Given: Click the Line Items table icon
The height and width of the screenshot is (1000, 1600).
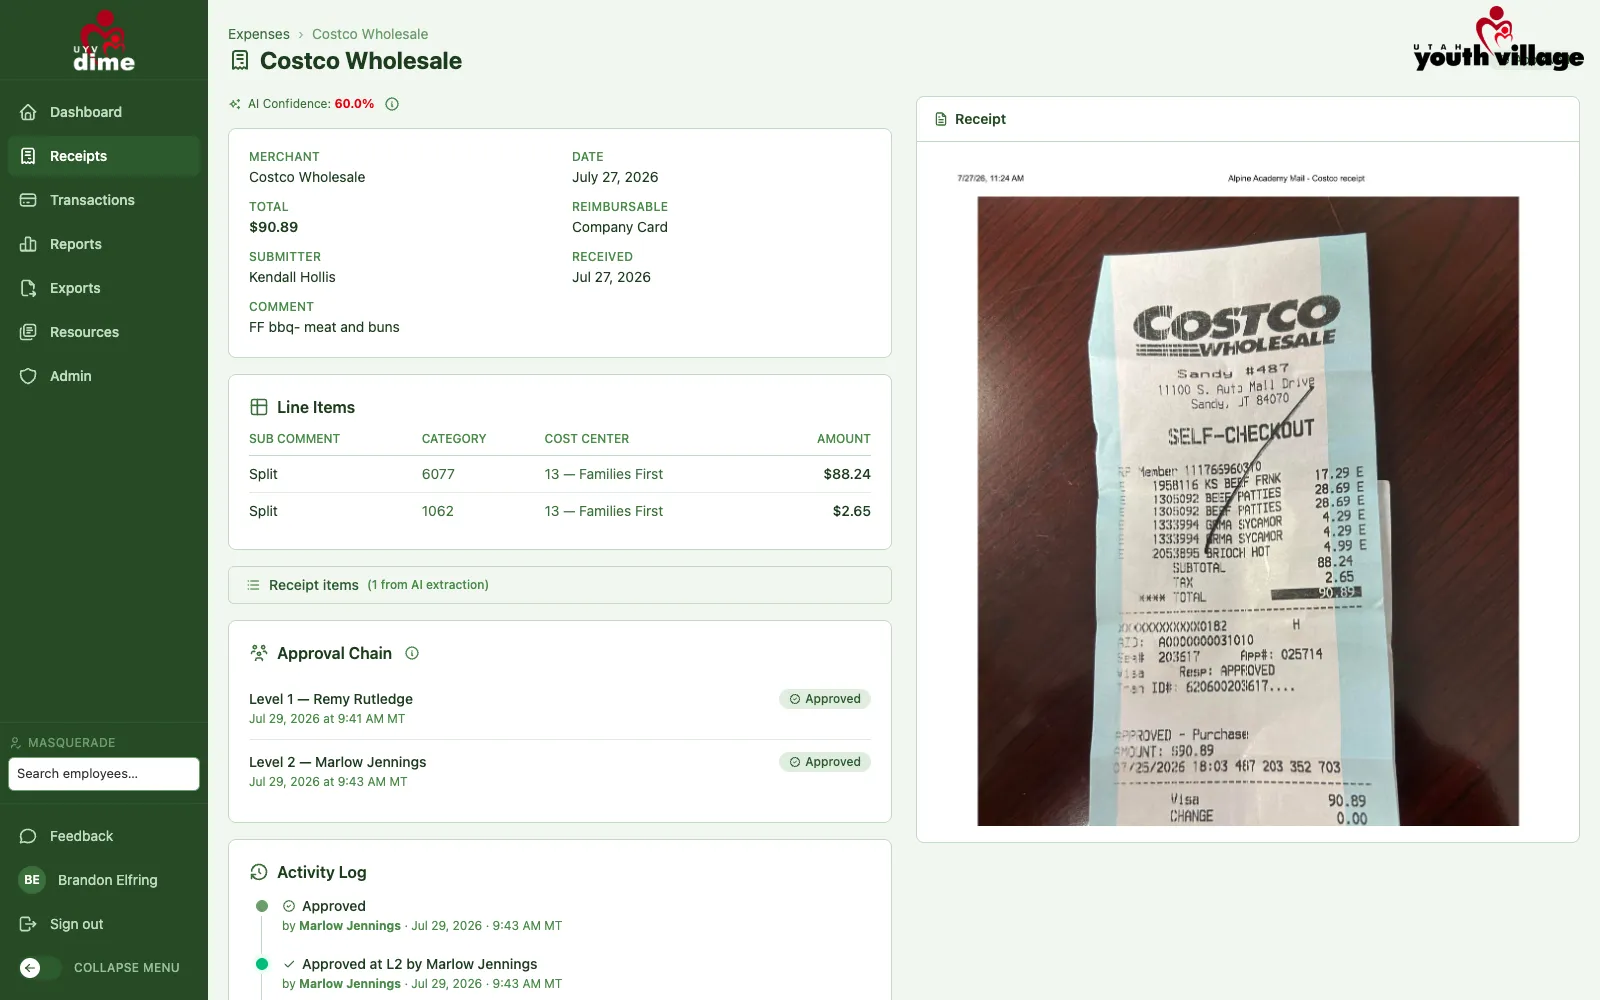Looking at the screenshot, I should click(259, 407).
